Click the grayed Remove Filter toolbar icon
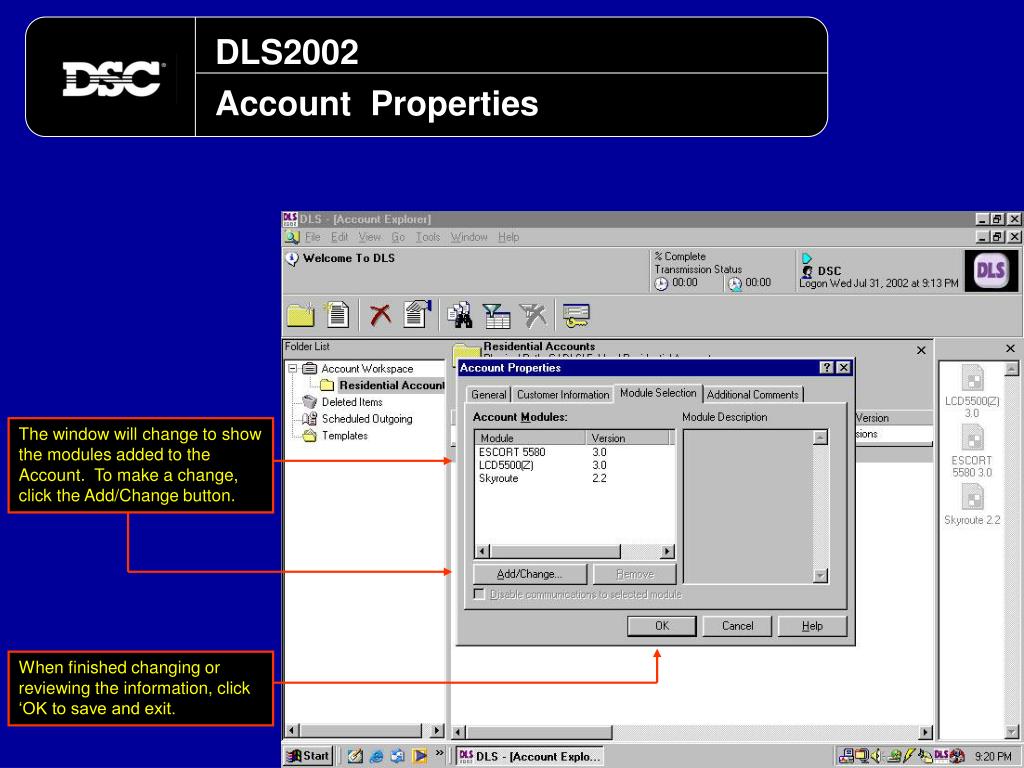This screenshot has height=768, width=1024. [x=533, y=315]
